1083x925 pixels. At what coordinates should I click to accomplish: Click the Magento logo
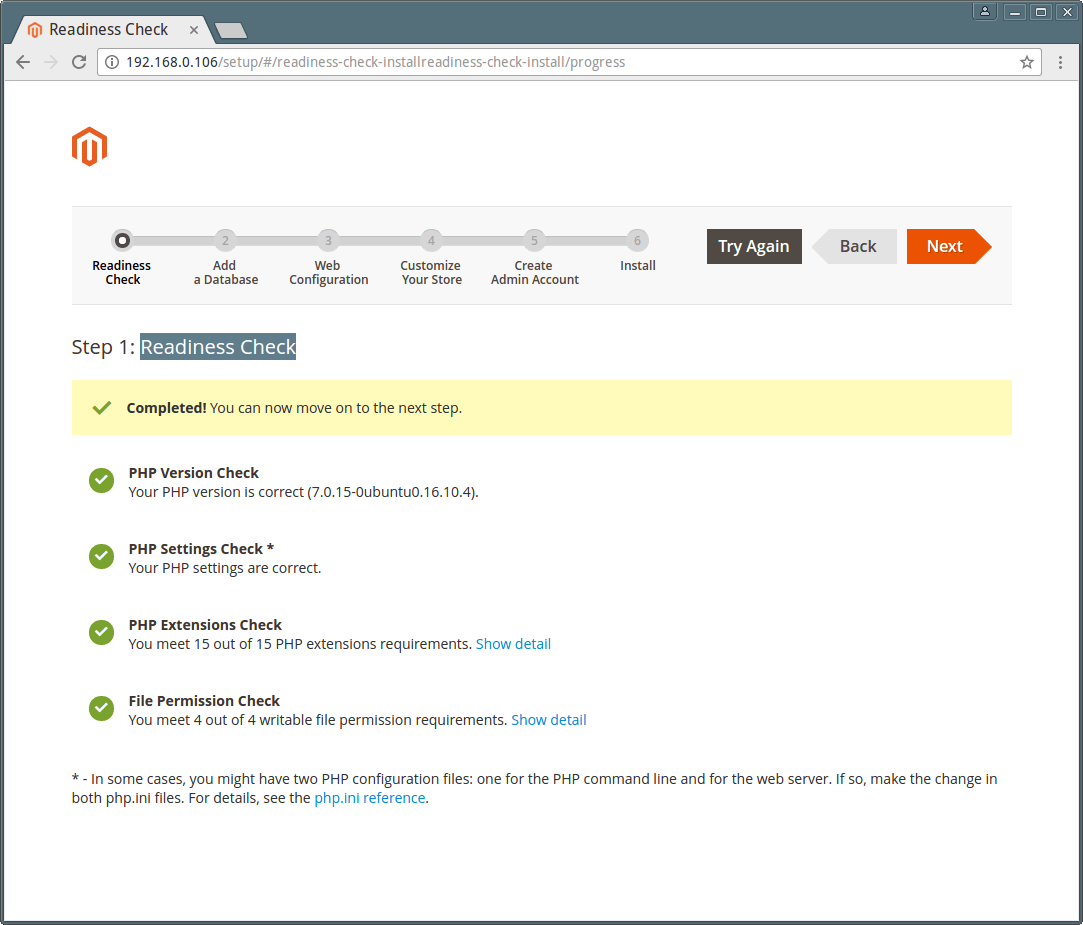click(x=89, y=146)
